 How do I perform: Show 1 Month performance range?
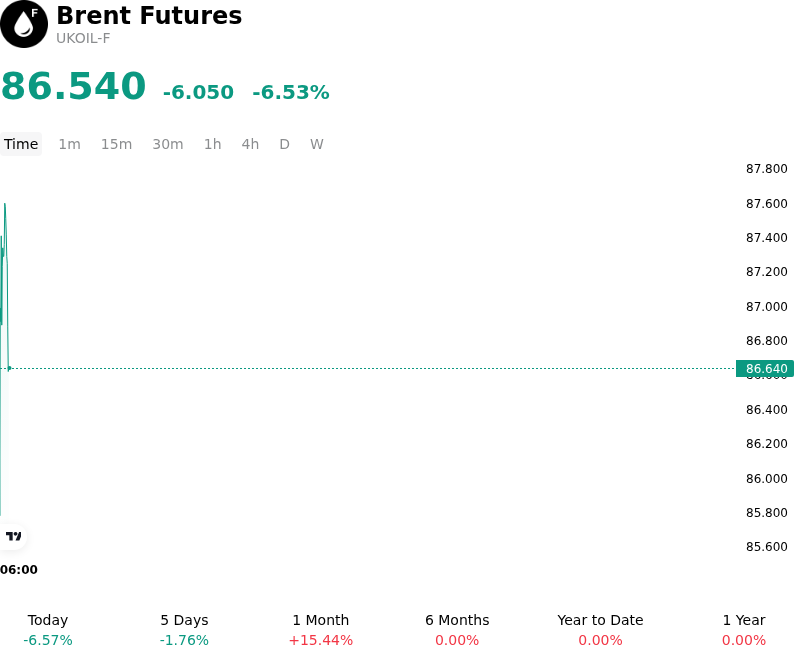coord(320,630)
